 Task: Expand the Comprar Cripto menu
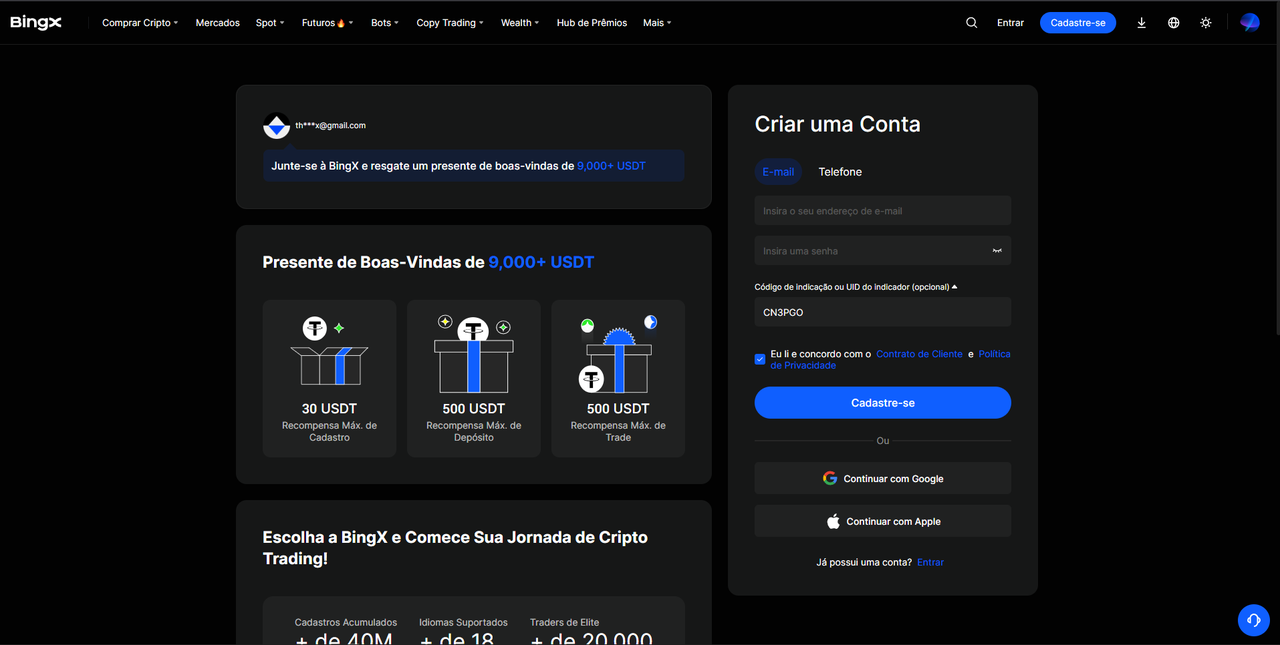coord(140,22)
